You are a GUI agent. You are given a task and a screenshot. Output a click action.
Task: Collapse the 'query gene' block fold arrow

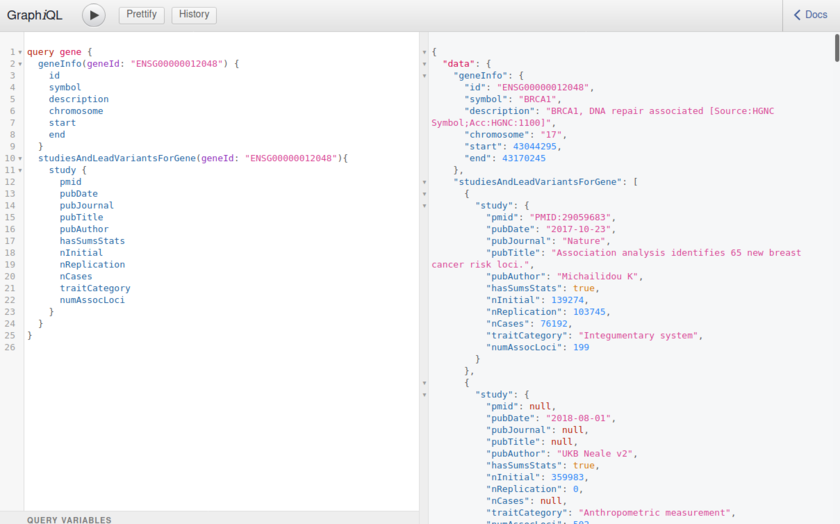click(20, 53)
